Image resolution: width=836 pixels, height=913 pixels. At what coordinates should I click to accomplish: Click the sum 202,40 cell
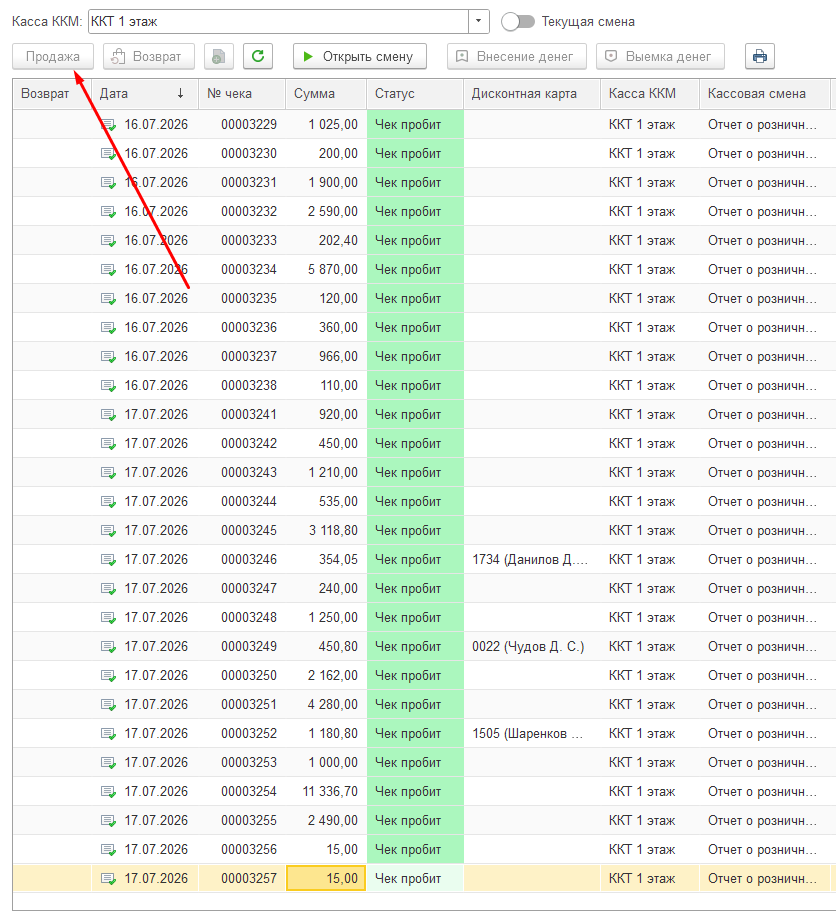click(x=326, y=240)
